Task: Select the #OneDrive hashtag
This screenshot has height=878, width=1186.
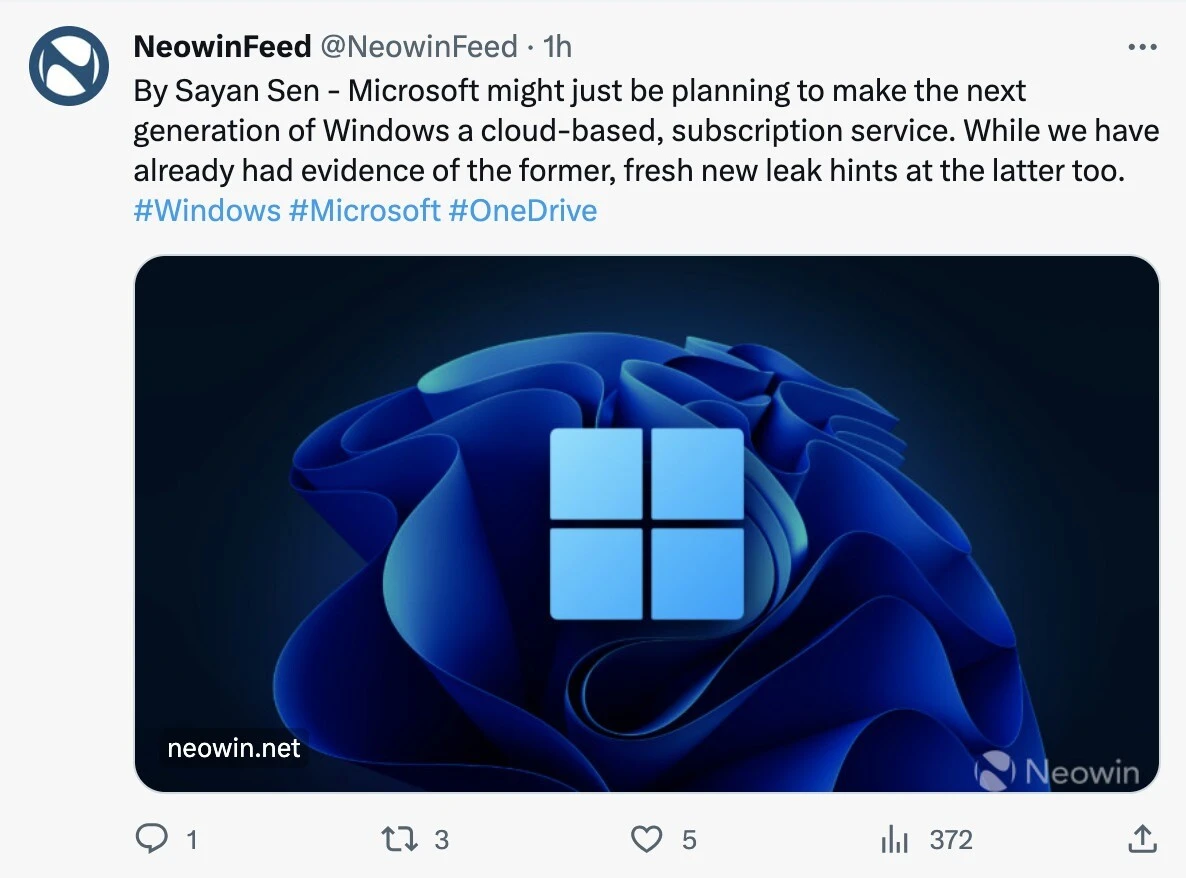Action: pyautogui.click(x=523, y=210)
